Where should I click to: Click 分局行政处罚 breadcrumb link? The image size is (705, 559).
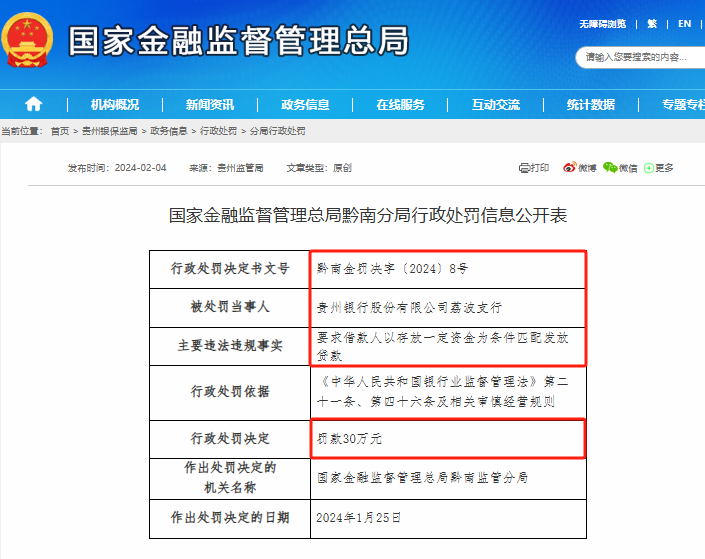pyautogui.click(x=277, y=131)
